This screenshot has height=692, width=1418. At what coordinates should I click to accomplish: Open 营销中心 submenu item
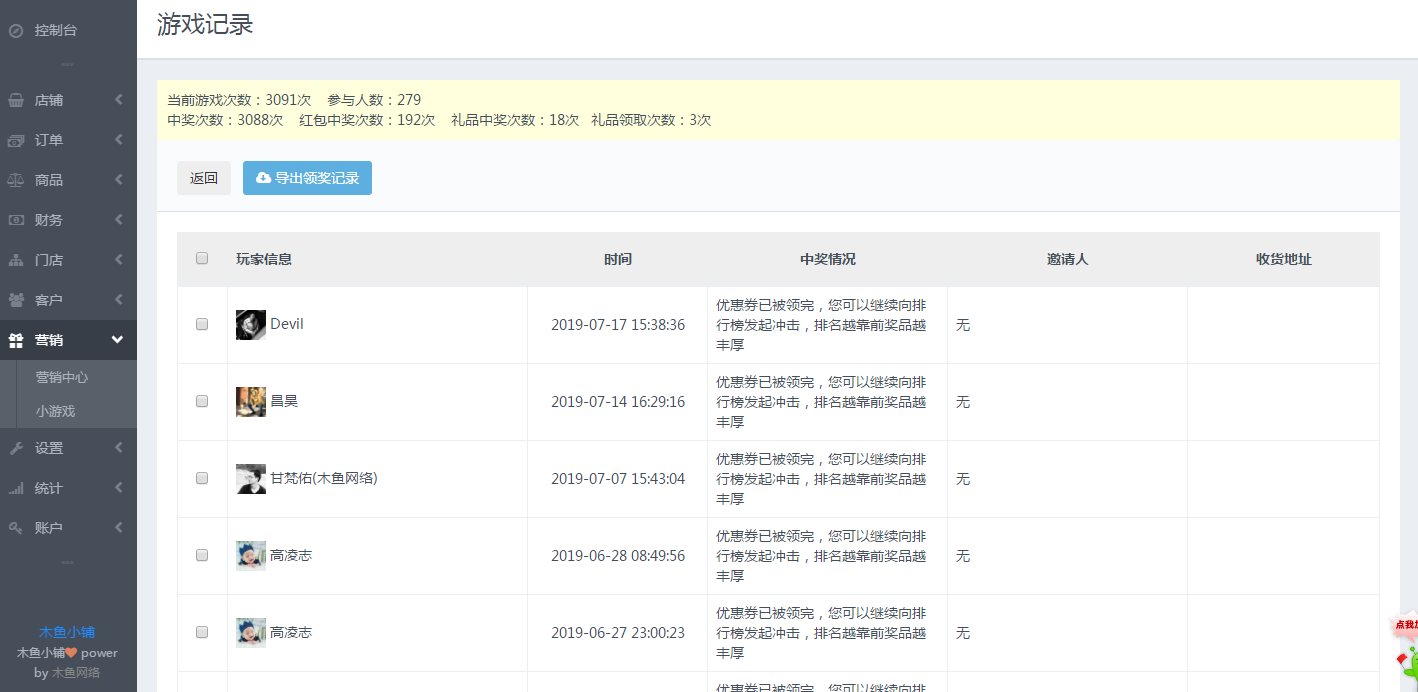coord(62,377)
